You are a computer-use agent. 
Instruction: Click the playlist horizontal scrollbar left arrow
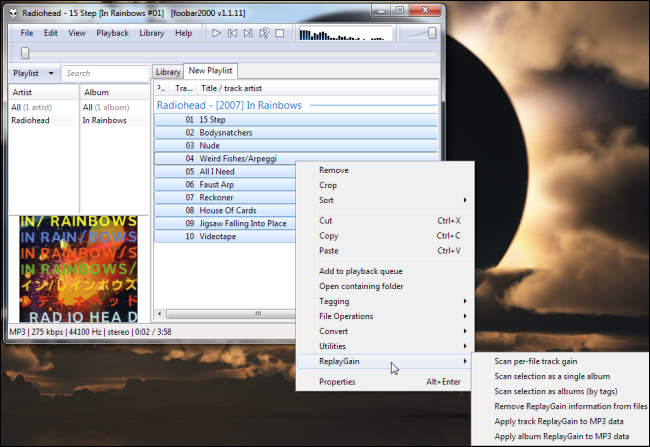pyautogui.click(x=160, y=313)
